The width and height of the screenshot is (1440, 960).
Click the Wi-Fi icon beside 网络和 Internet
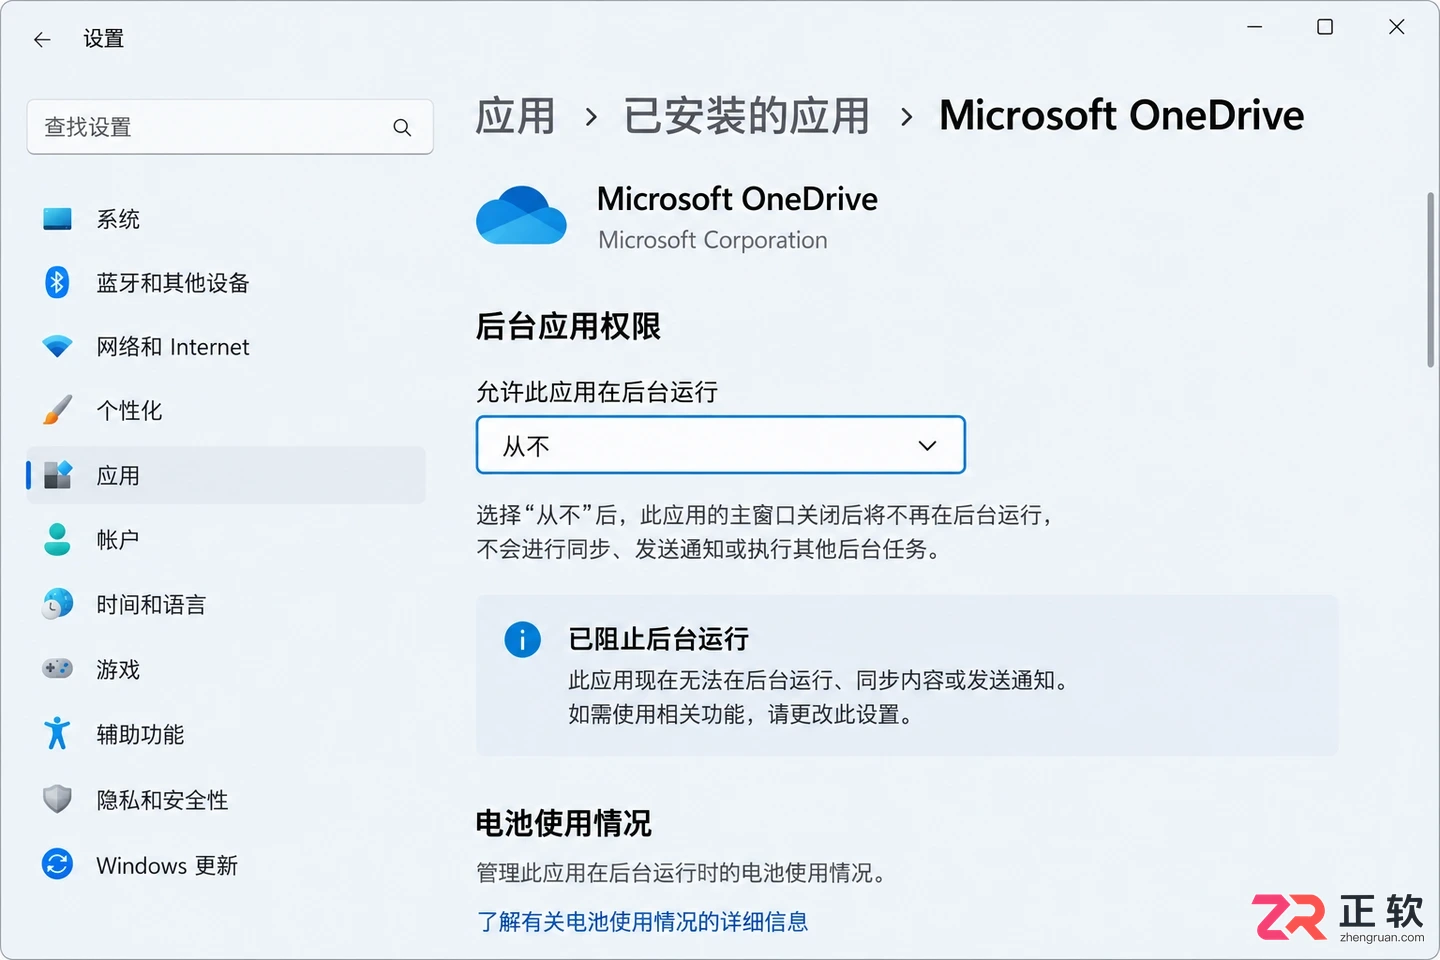(58, 347)
